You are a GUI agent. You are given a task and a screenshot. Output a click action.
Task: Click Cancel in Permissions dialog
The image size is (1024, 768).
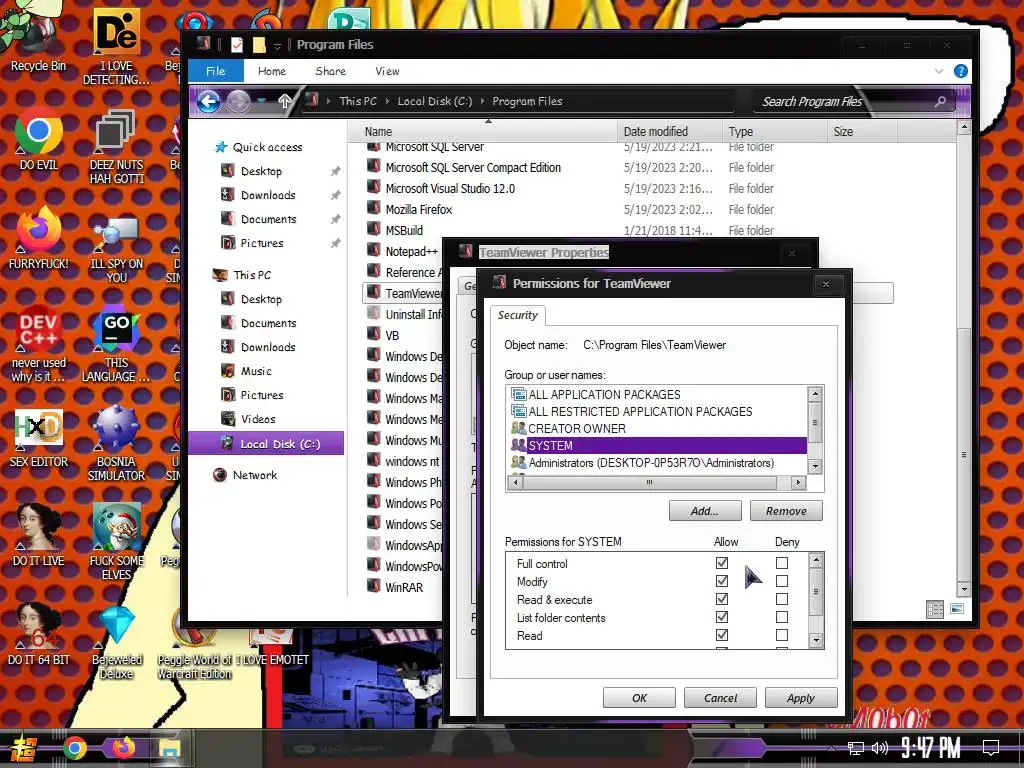(x=720, y=697)
